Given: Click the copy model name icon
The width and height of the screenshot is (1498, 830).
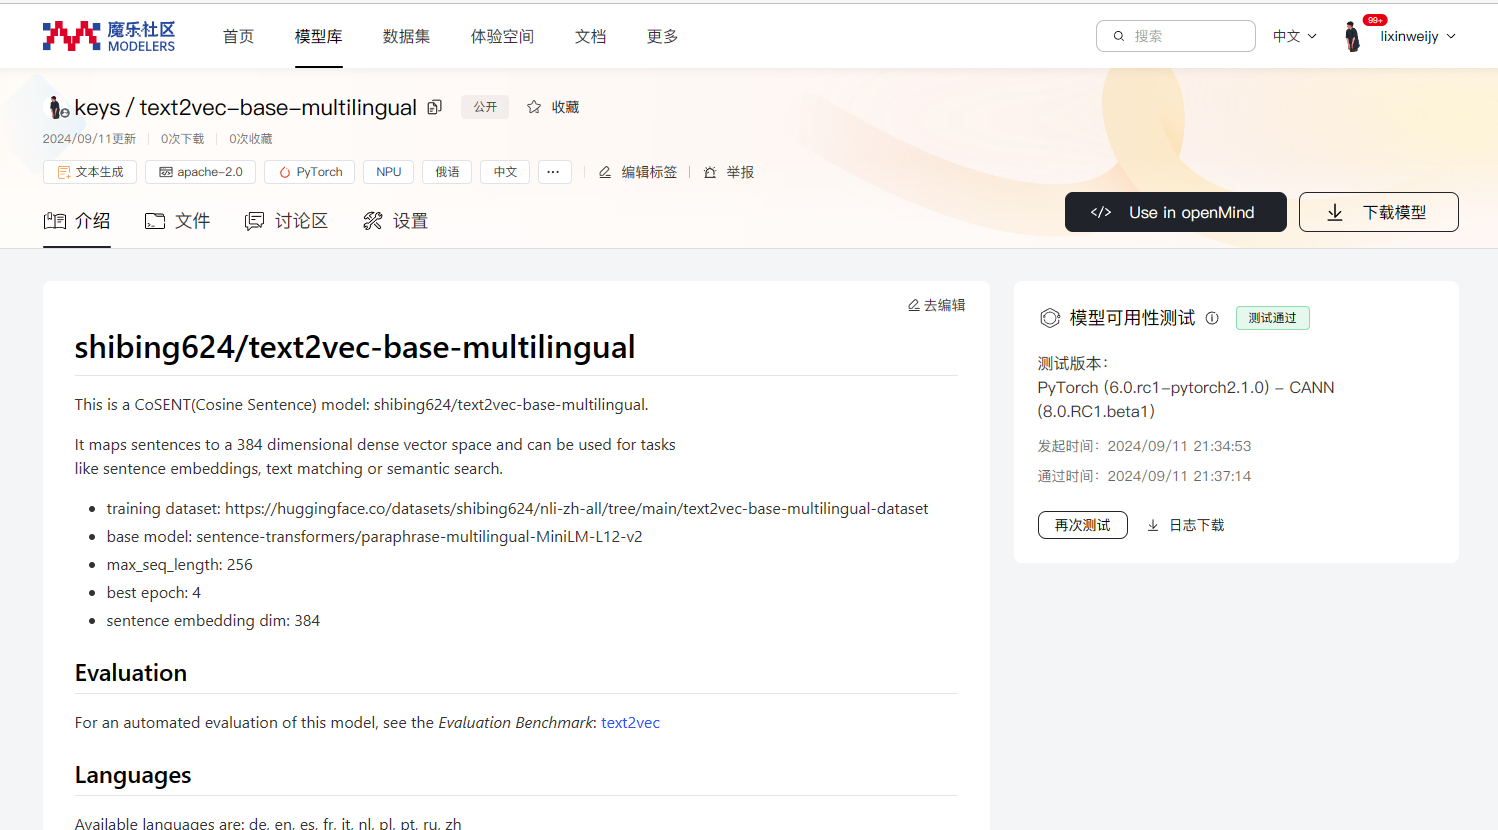Looking at the screenshot, I should [x=433, y=106].
